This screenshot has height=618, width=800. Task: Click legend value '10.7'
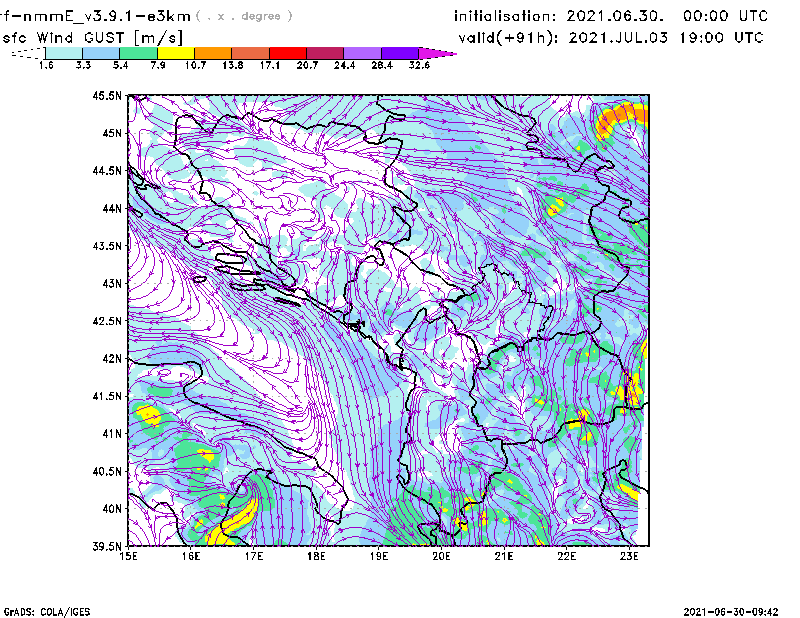[x=195, y=65]
